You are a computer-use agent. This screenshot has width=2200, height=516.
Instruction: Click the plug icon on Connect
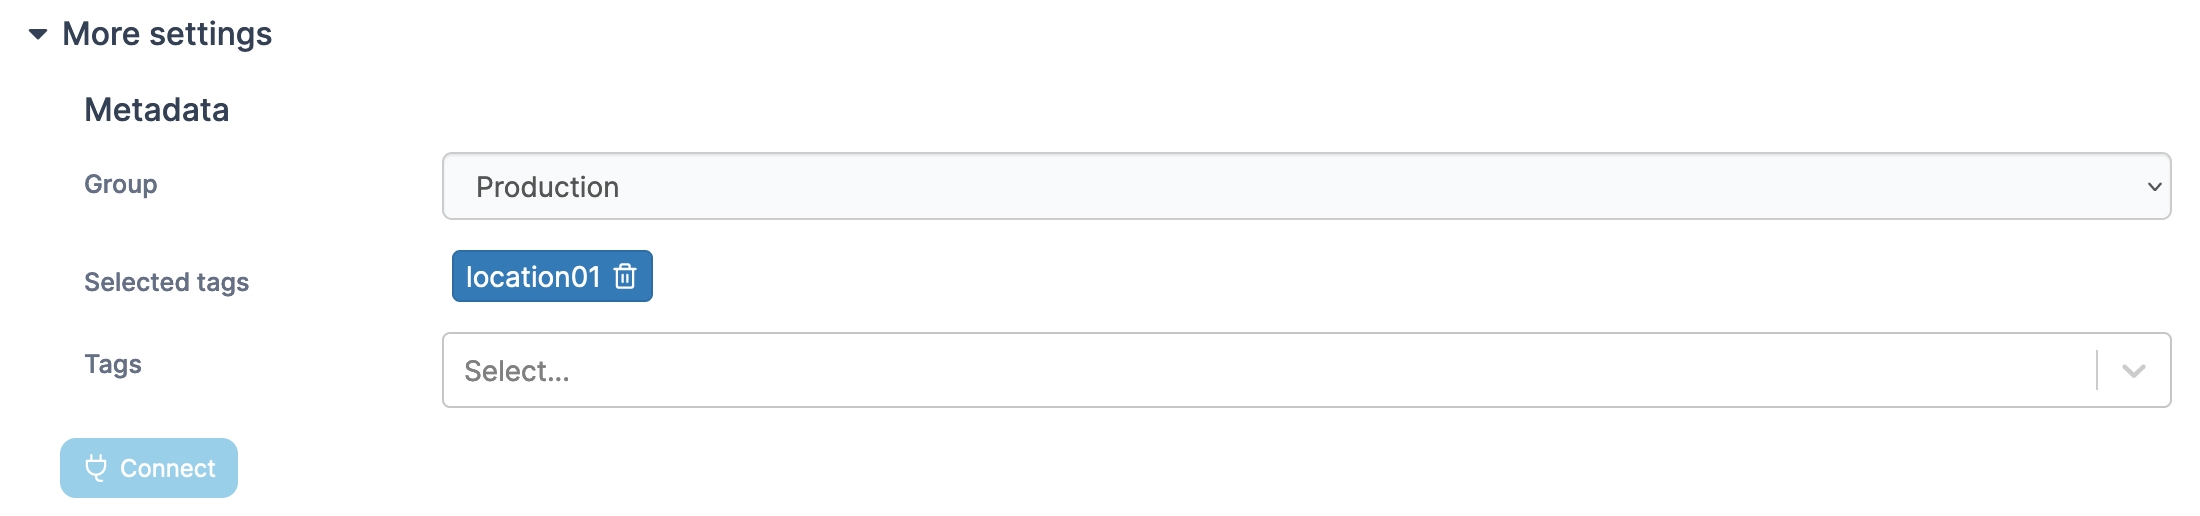tap(96, 468)
